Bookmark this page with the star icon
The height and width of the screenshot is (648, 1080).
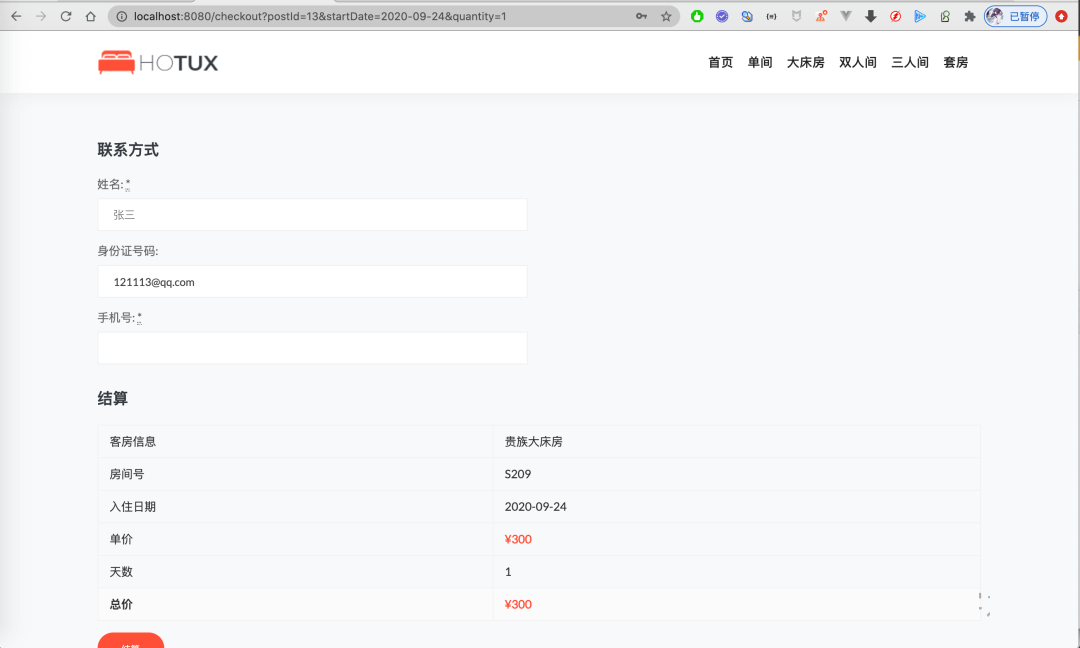(x=666, y=16)
